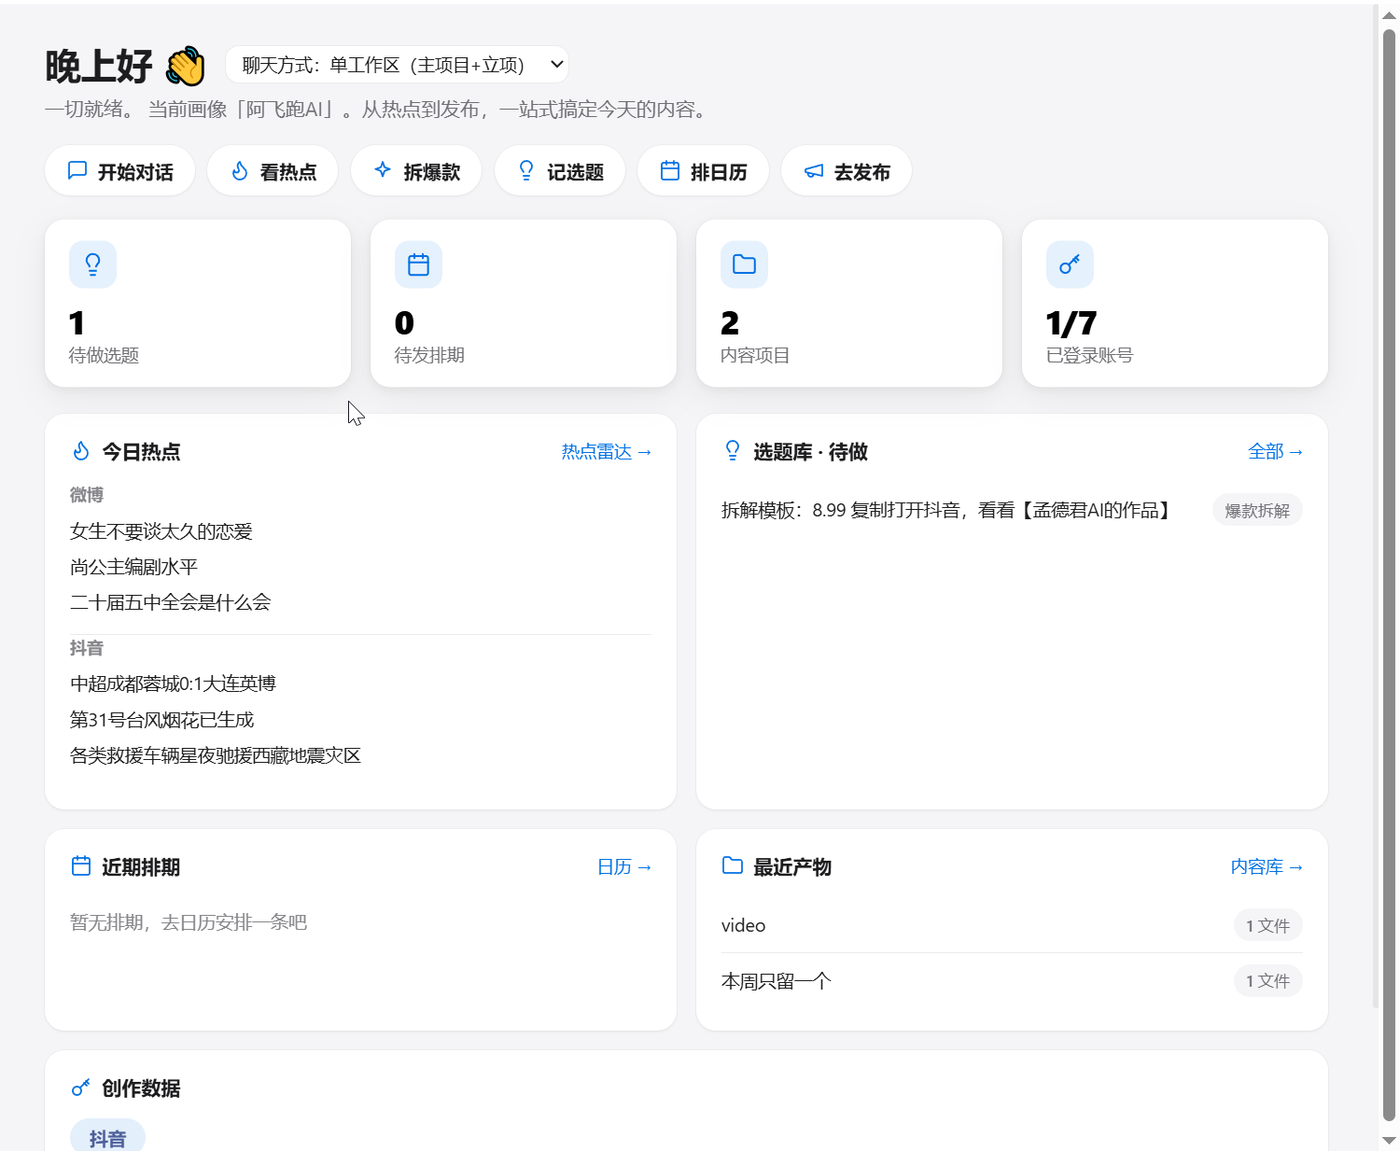
Task: Click the chat bubble icon in 开始对话
Action: coord(77,171)
